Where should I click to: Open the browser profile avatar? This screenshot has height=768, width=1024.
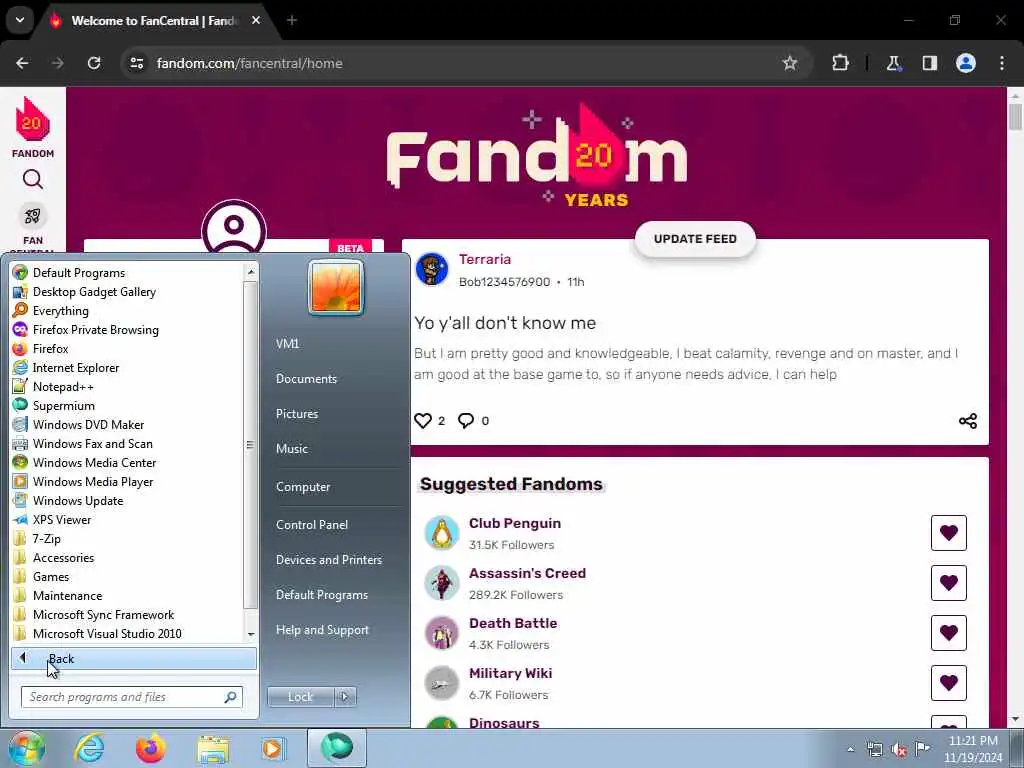pyautogui.click(x=966, y=63)
